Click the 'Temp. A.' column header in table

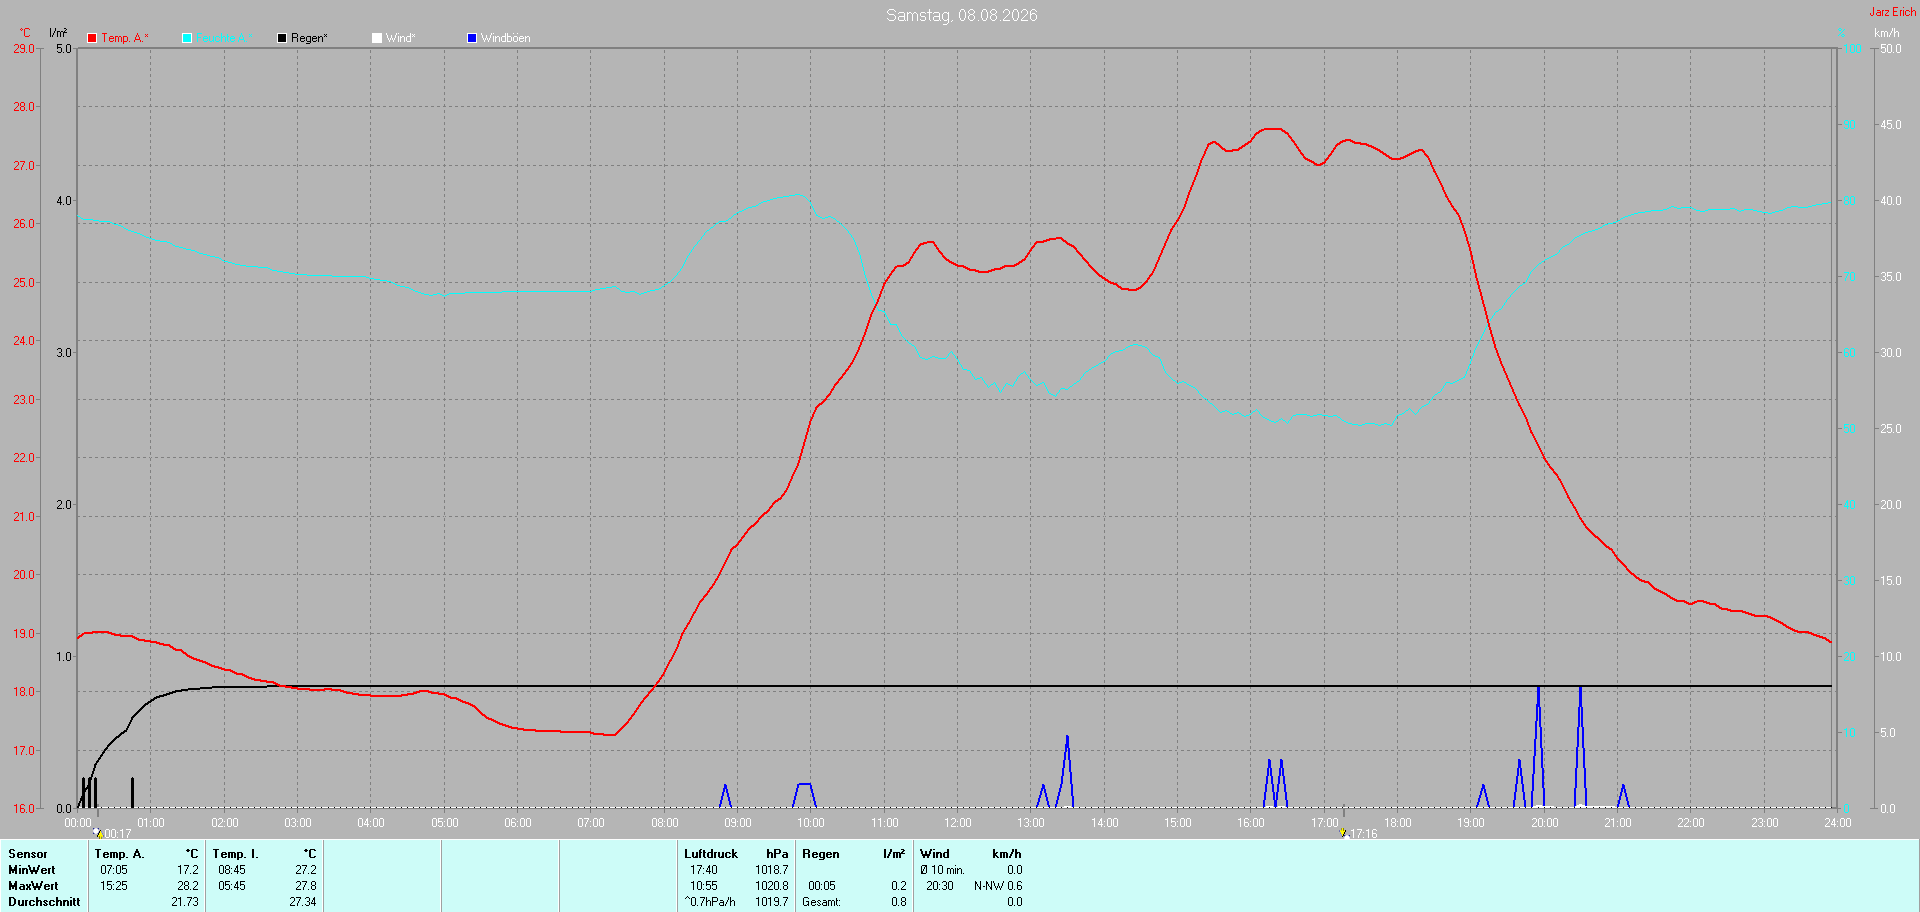point(120,854)
